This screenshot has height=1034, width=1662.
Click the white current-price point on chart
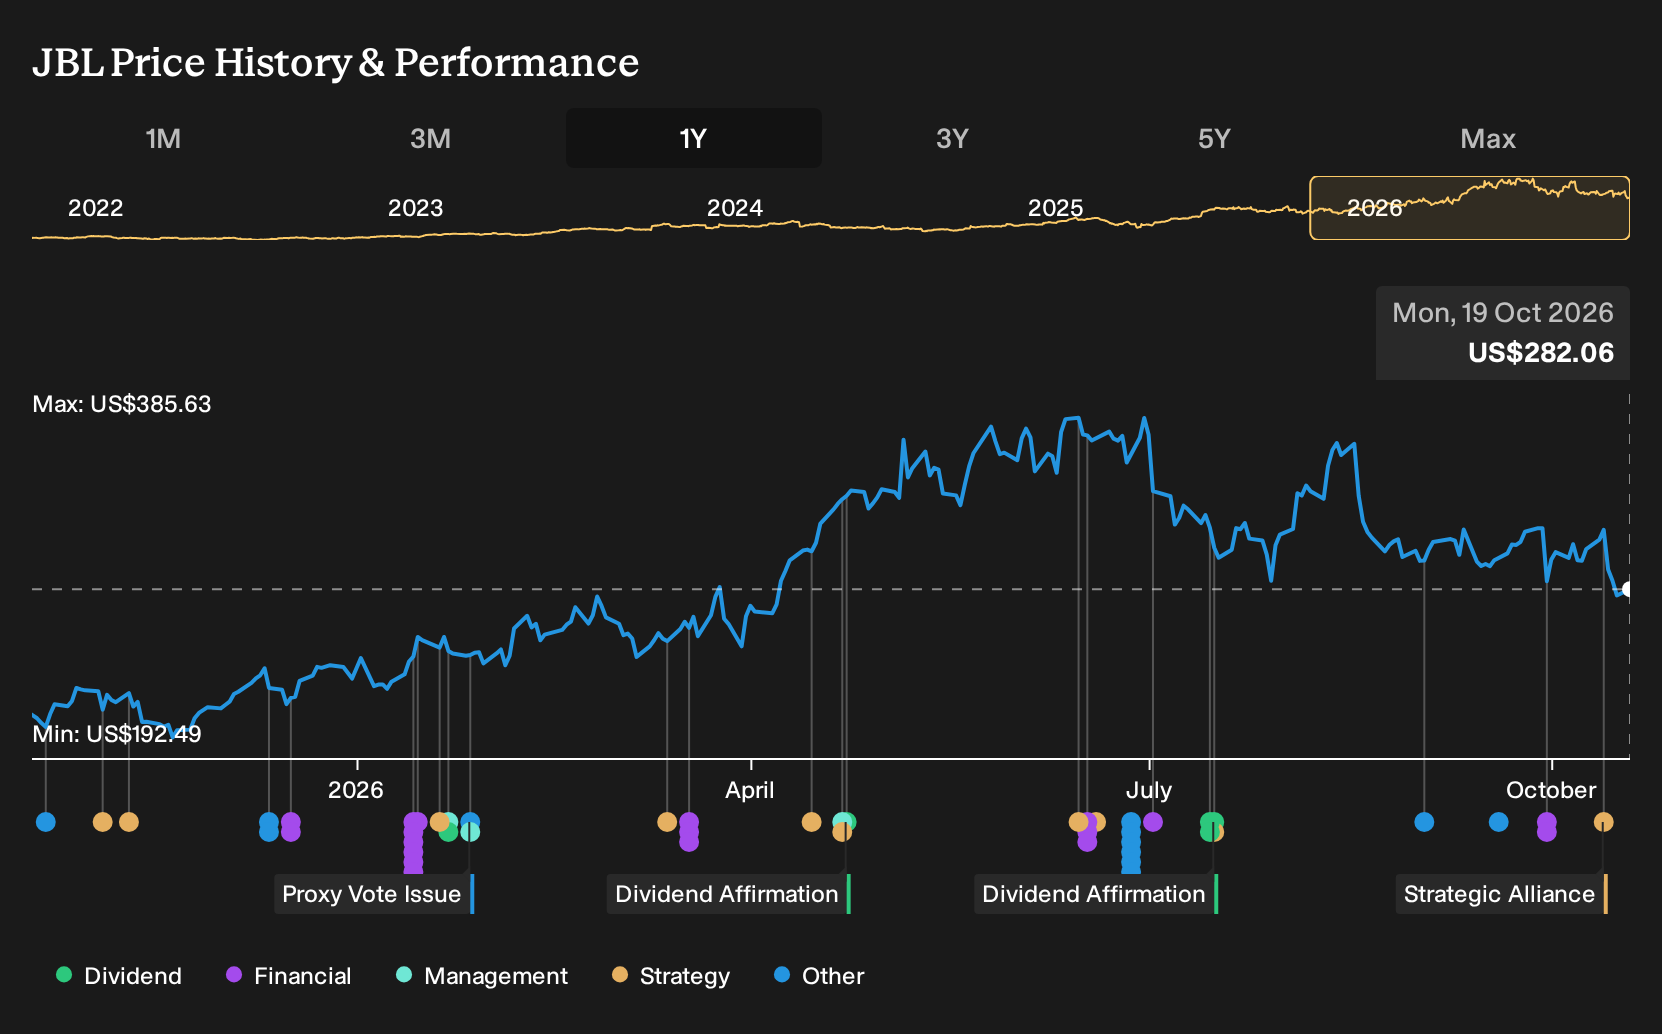[x=1627, y=590]
